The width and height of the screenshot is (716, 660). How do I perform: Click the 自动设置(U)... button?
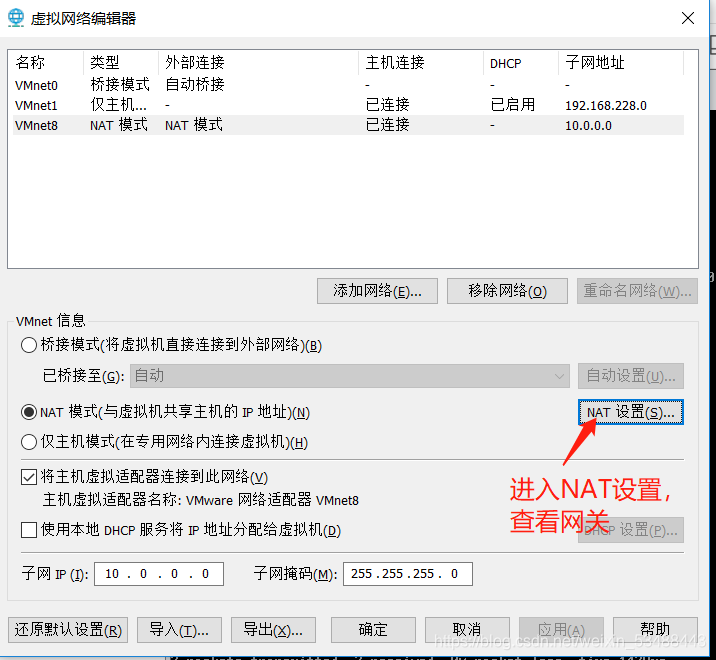pyautogui.click(x=631, y=376)
